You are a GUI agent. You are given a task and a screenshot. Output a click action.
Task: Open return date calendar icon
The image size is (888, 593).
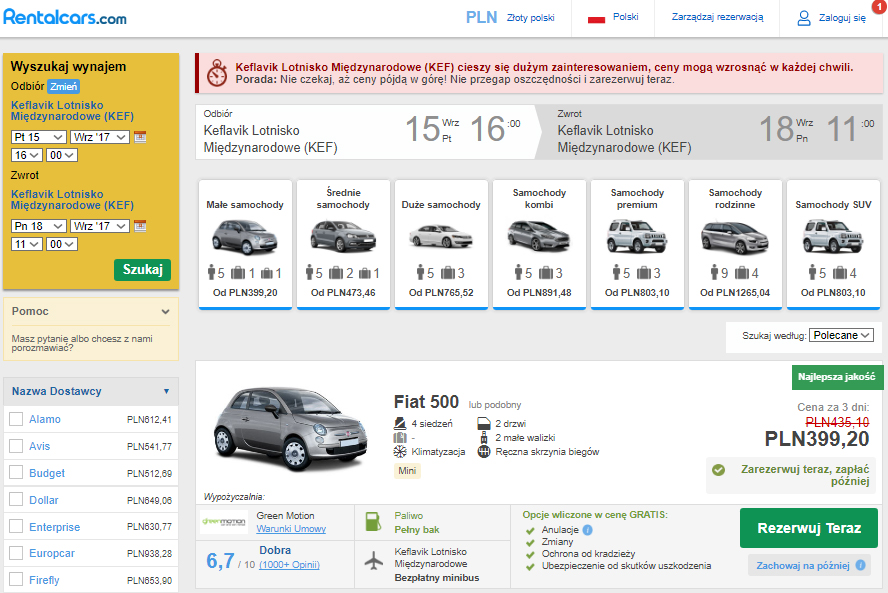pos(140,226)
